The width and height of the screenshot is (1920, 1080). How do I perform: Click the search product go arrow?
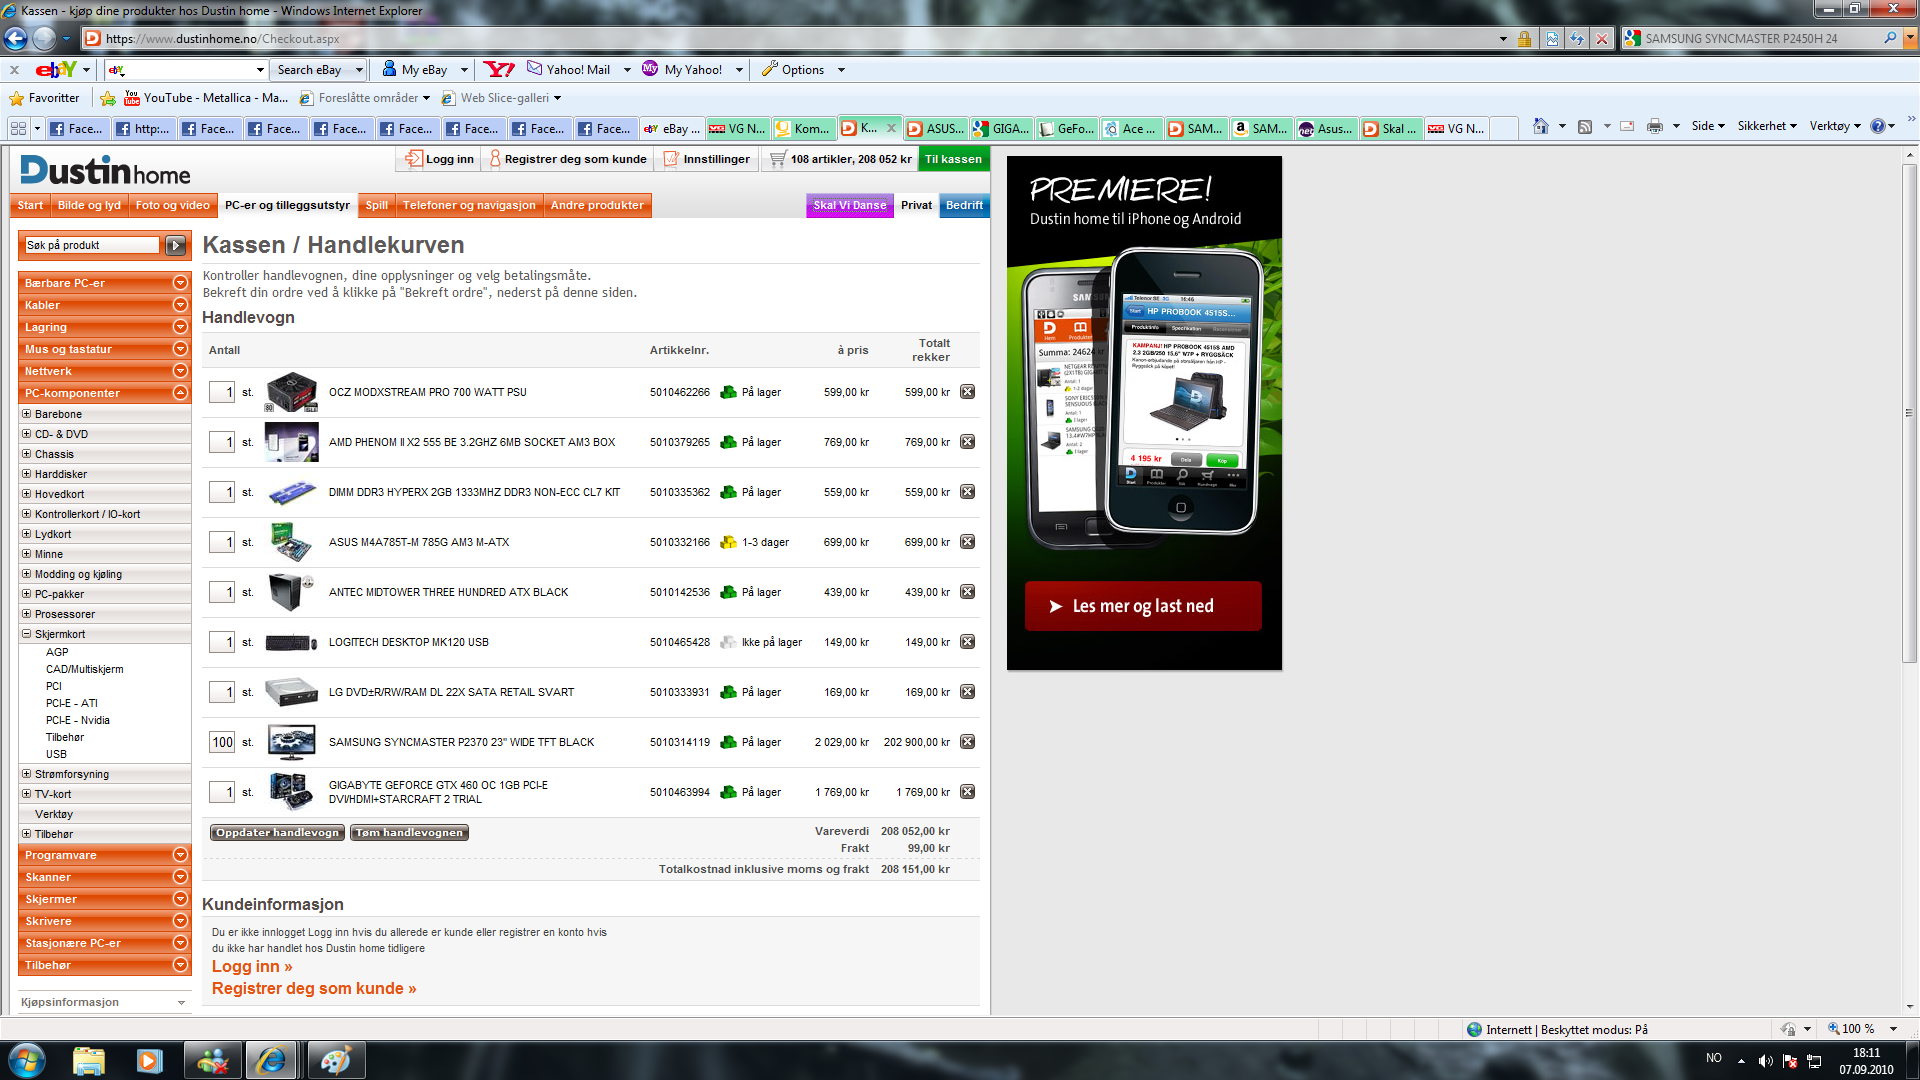click(175, 245)
